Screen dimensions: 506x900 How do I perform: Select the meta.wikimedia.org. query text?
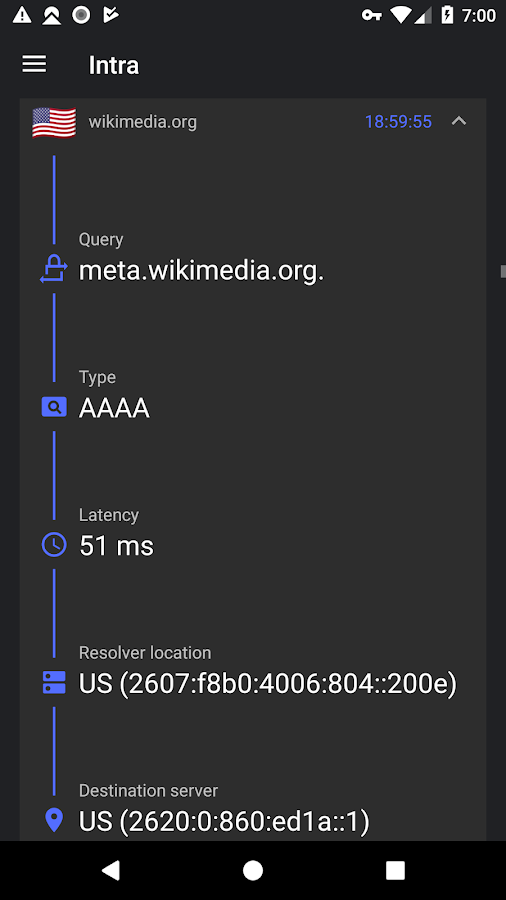[x=201, y=270]
